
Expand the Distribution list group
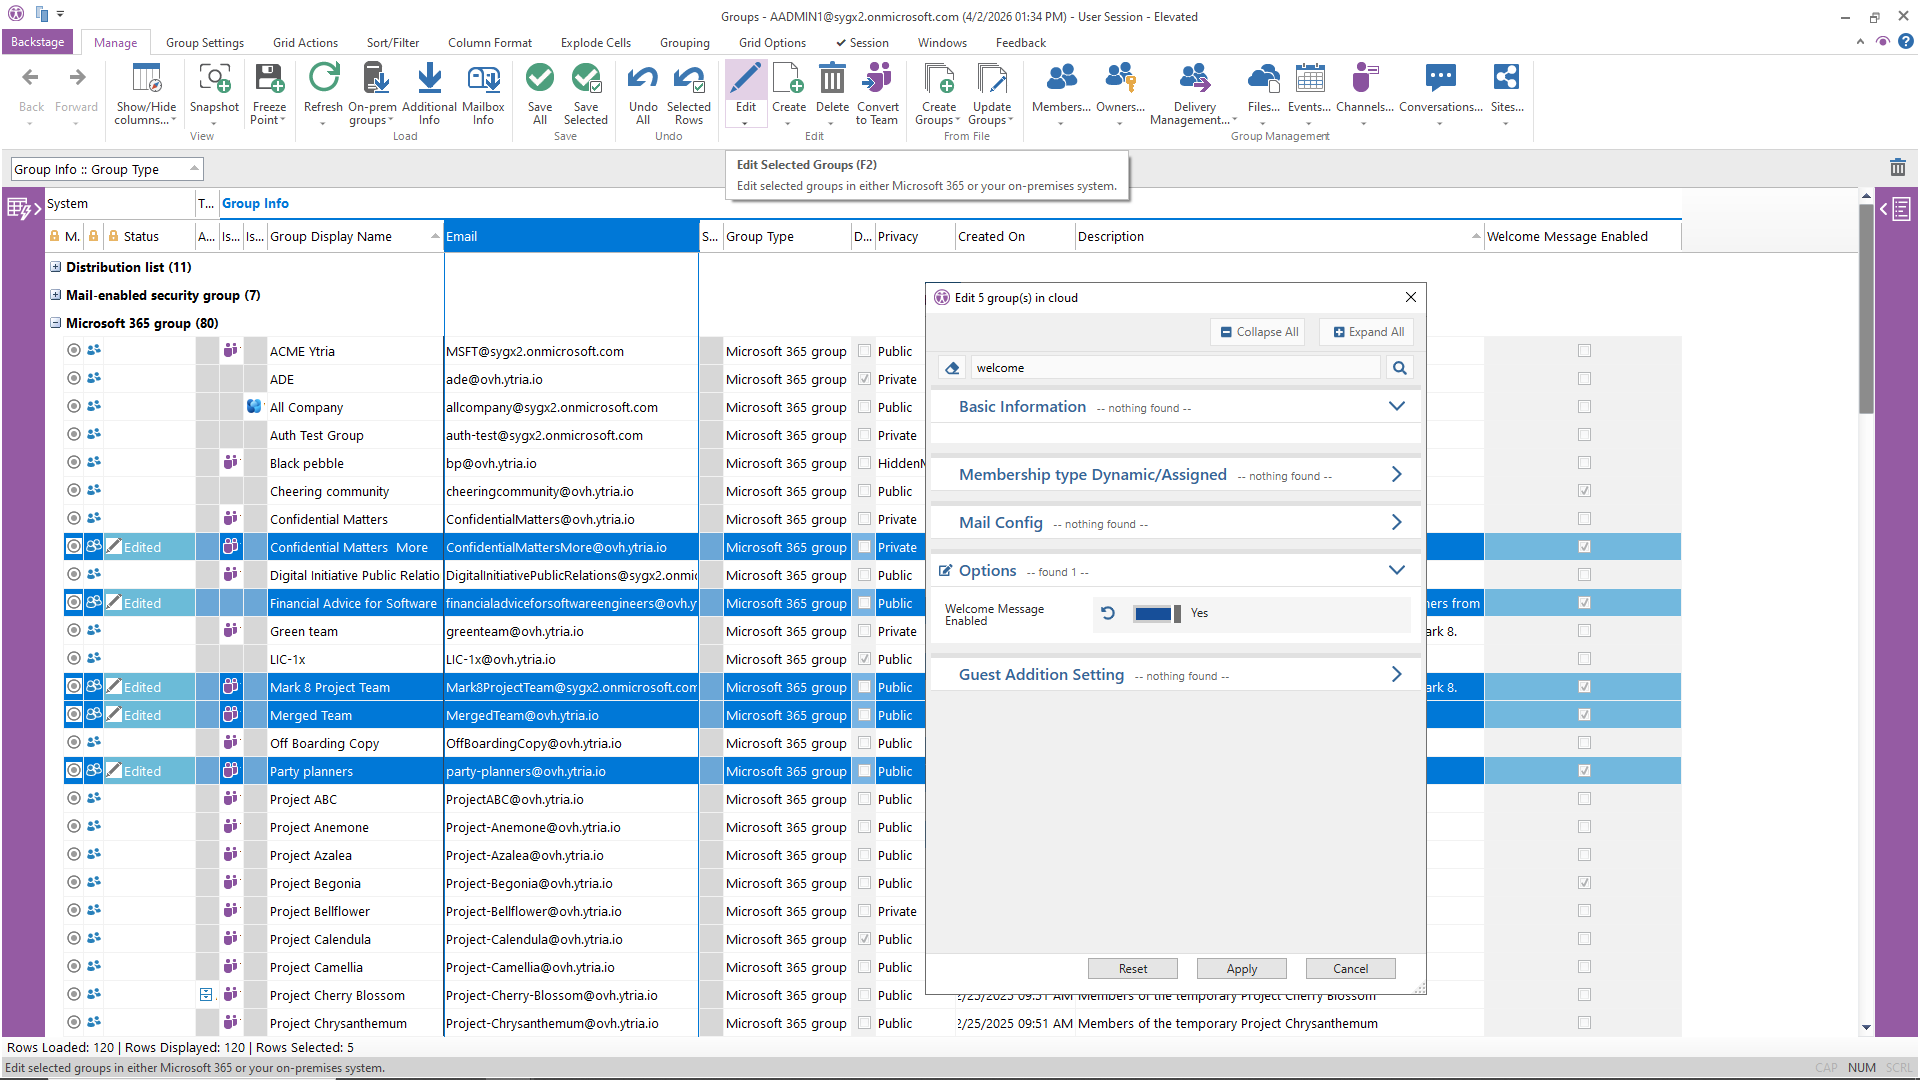[56, 267]
